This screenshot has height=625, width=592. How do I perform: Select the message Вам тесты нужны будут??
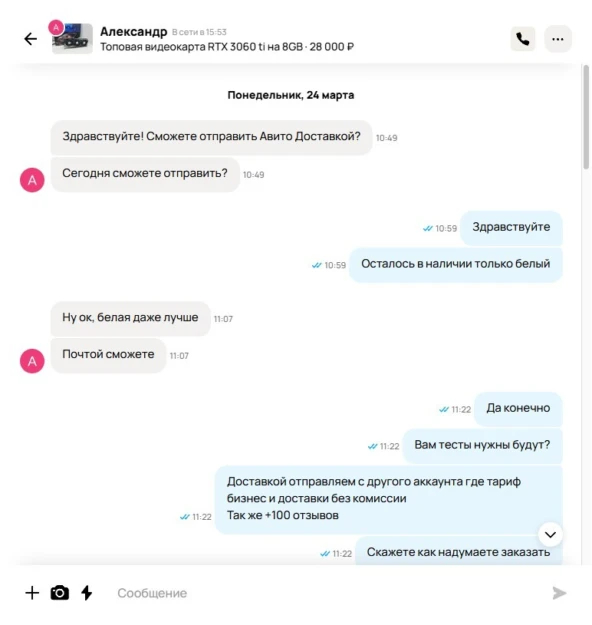coord(482,445)
